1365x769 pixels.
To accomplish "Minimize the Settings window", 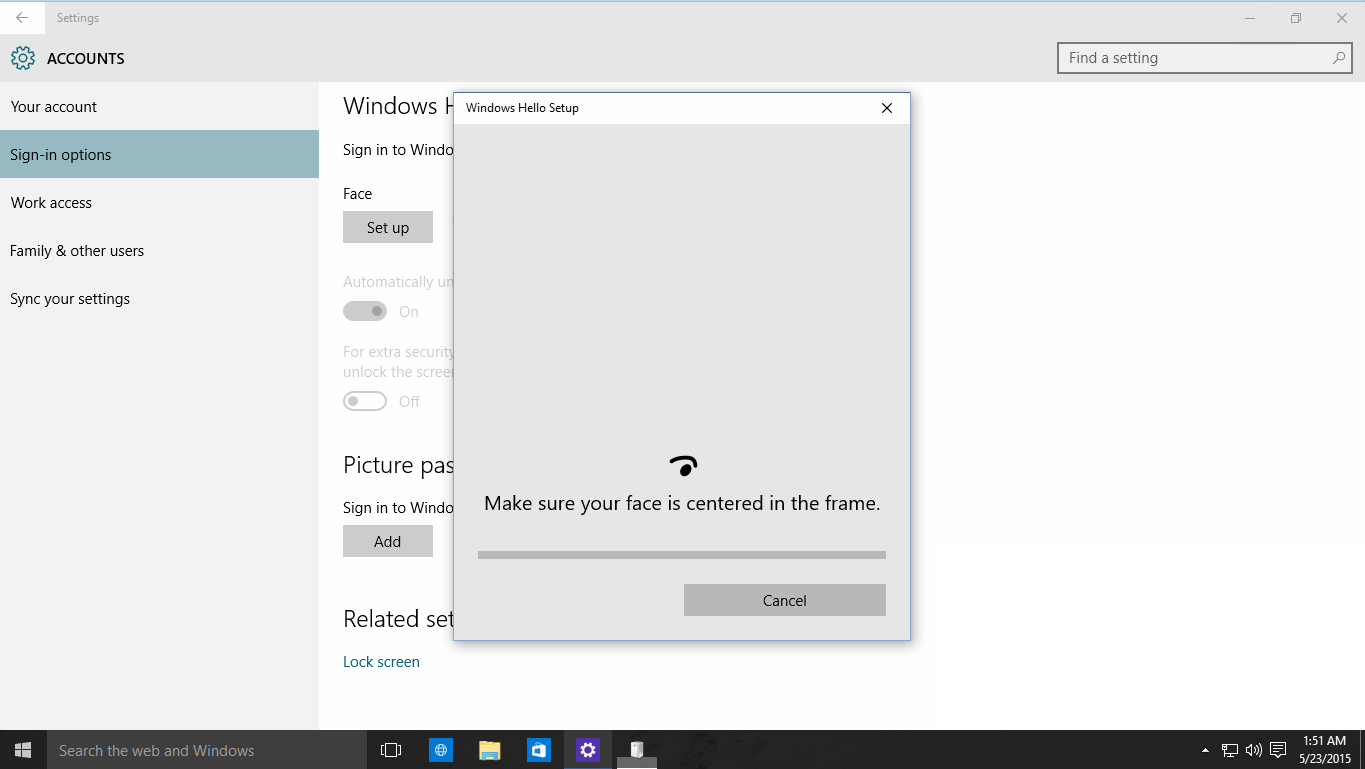I will click(1250, 18).
